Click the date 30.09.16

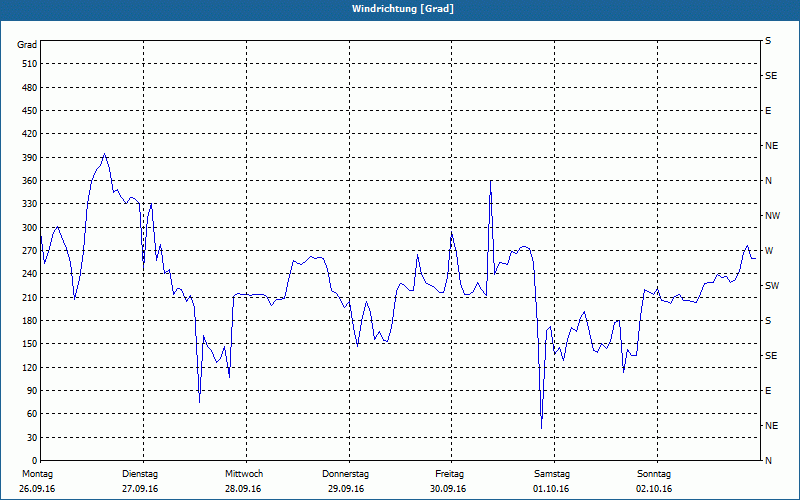pos(448,489)
